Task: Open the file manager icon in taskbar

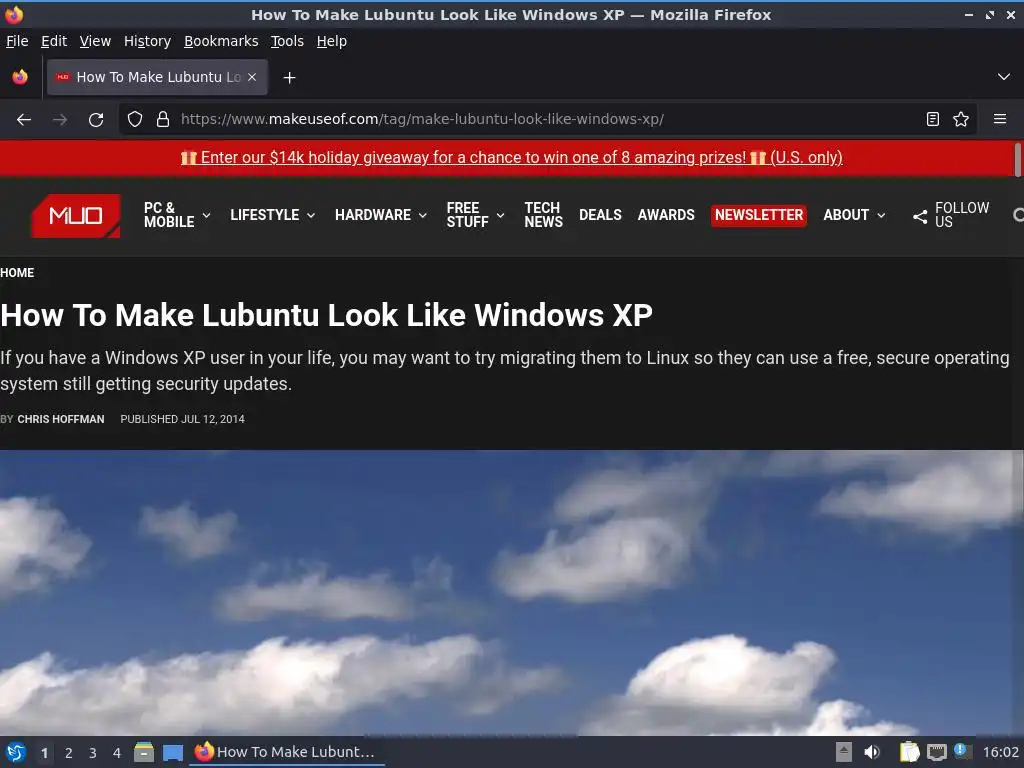Action: coord(144,752)
